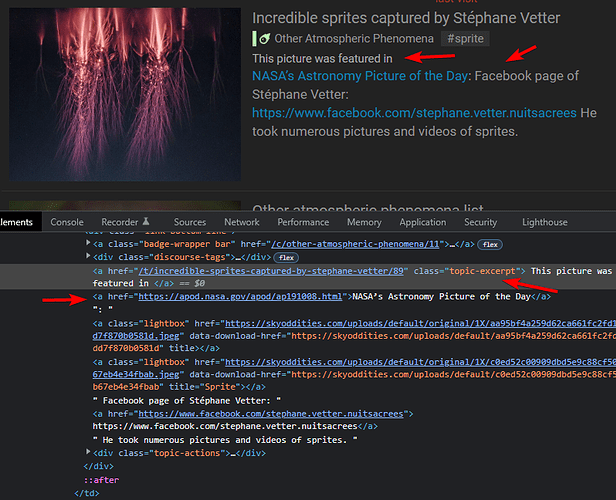Click the /c/other-atmospheric-phenomena/11 href in DOM
Screen dimensions: 616x500
(355, 244)
